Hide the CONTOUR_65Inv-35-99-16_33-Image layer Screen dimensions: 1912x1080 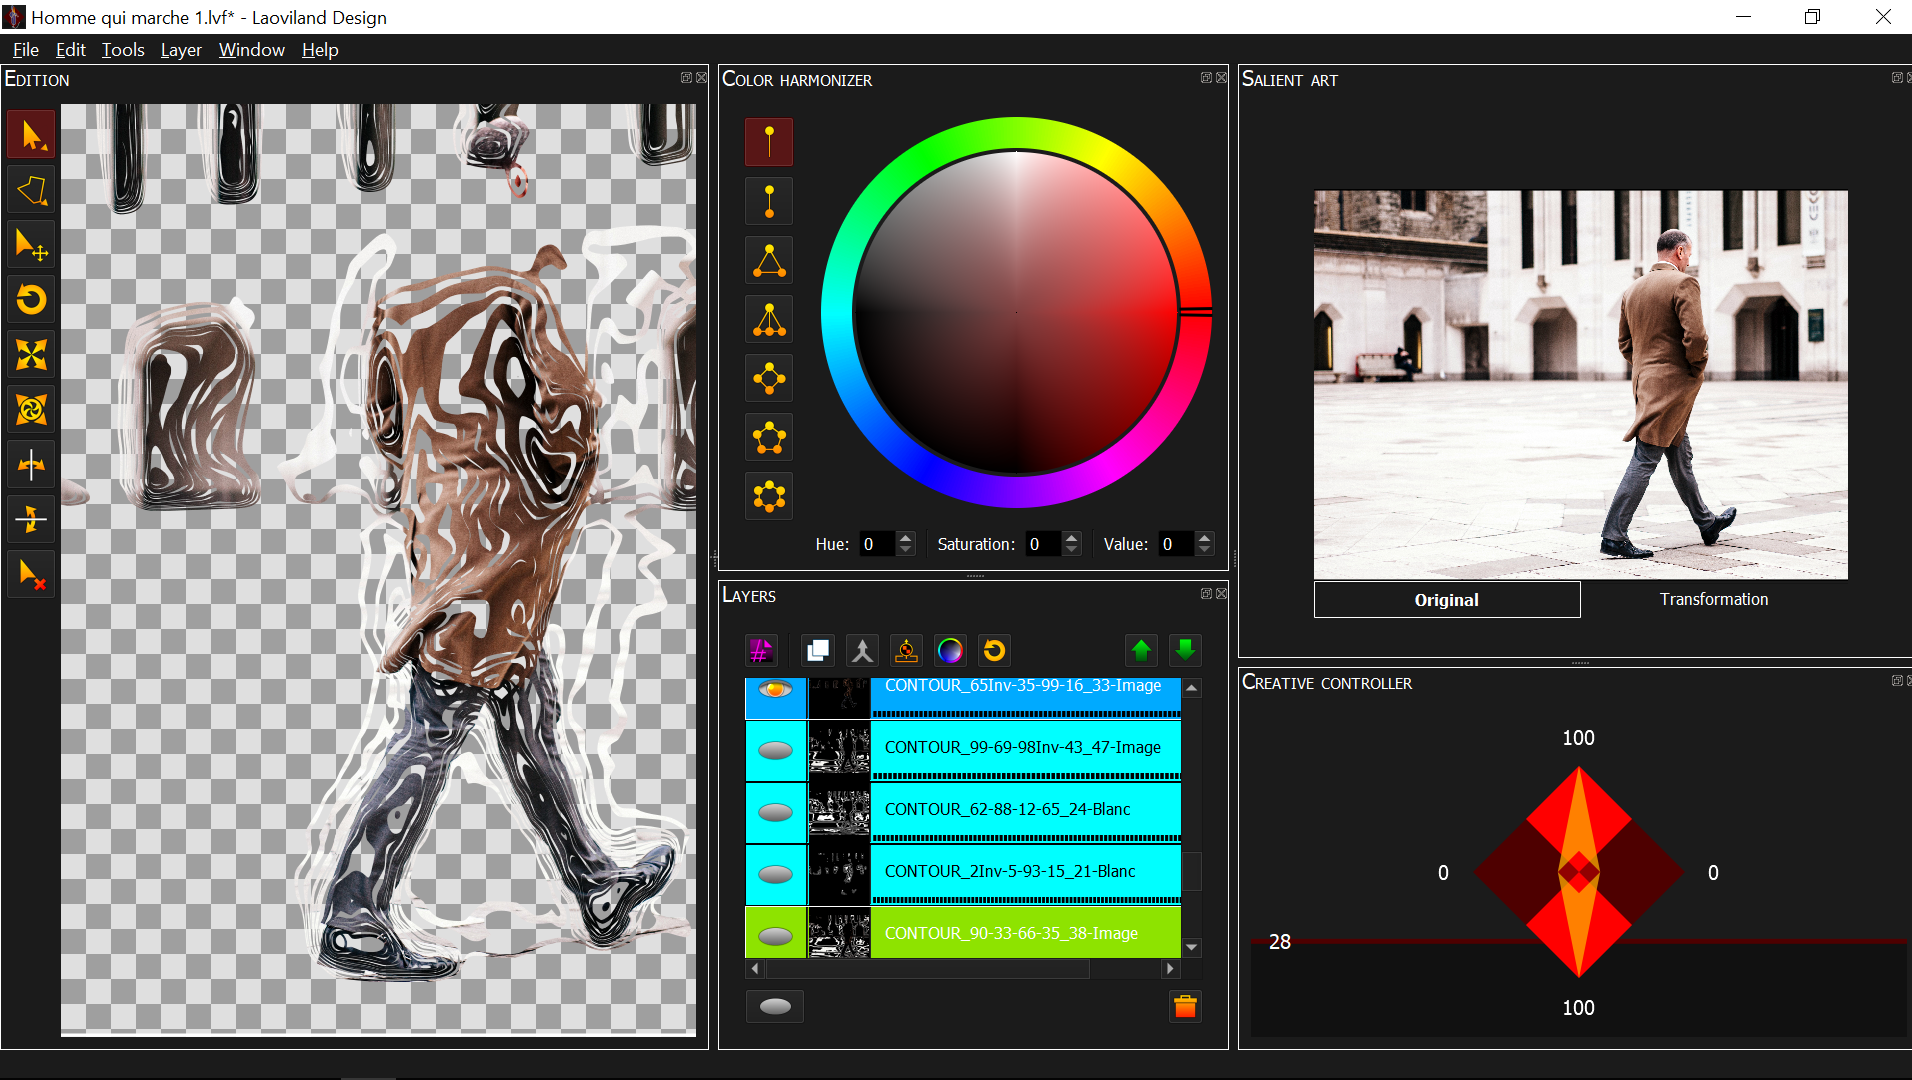[x=775, y=690]
